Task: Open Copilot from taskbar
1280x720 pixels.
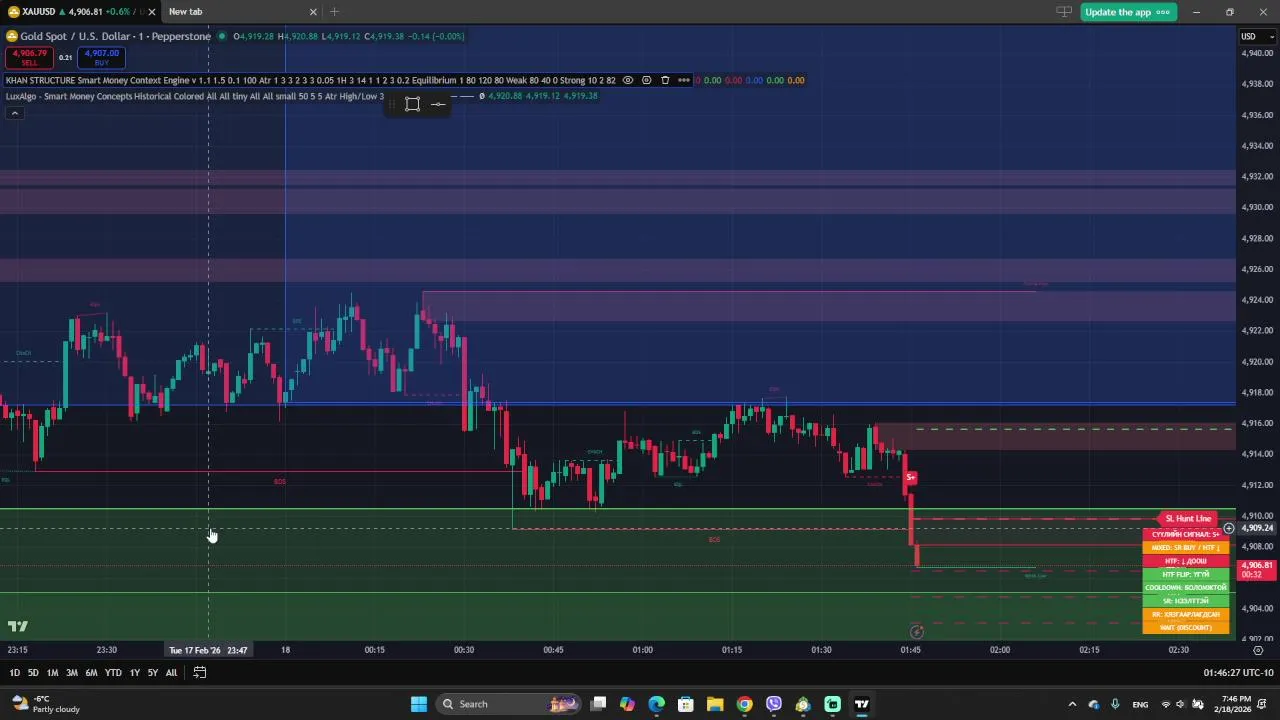Action: tap(627, 704)
